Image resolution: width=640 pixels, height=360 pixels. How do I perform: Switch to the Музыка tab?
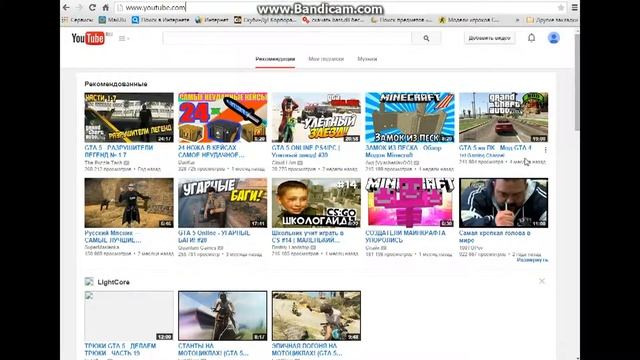(367, 59)
